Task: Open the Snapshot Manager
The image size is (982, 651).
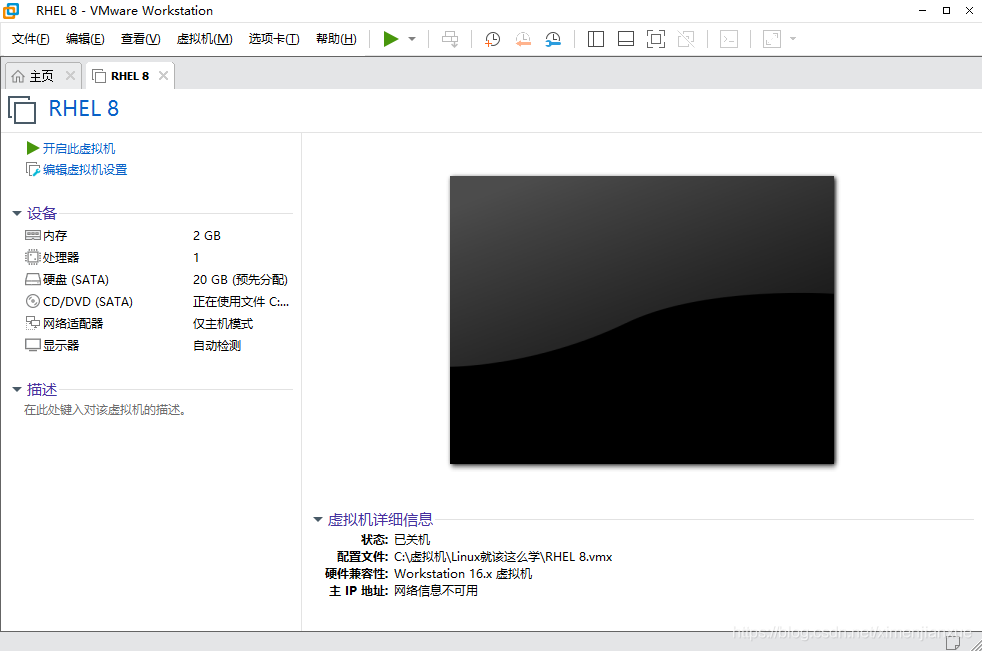Action: 553,39
